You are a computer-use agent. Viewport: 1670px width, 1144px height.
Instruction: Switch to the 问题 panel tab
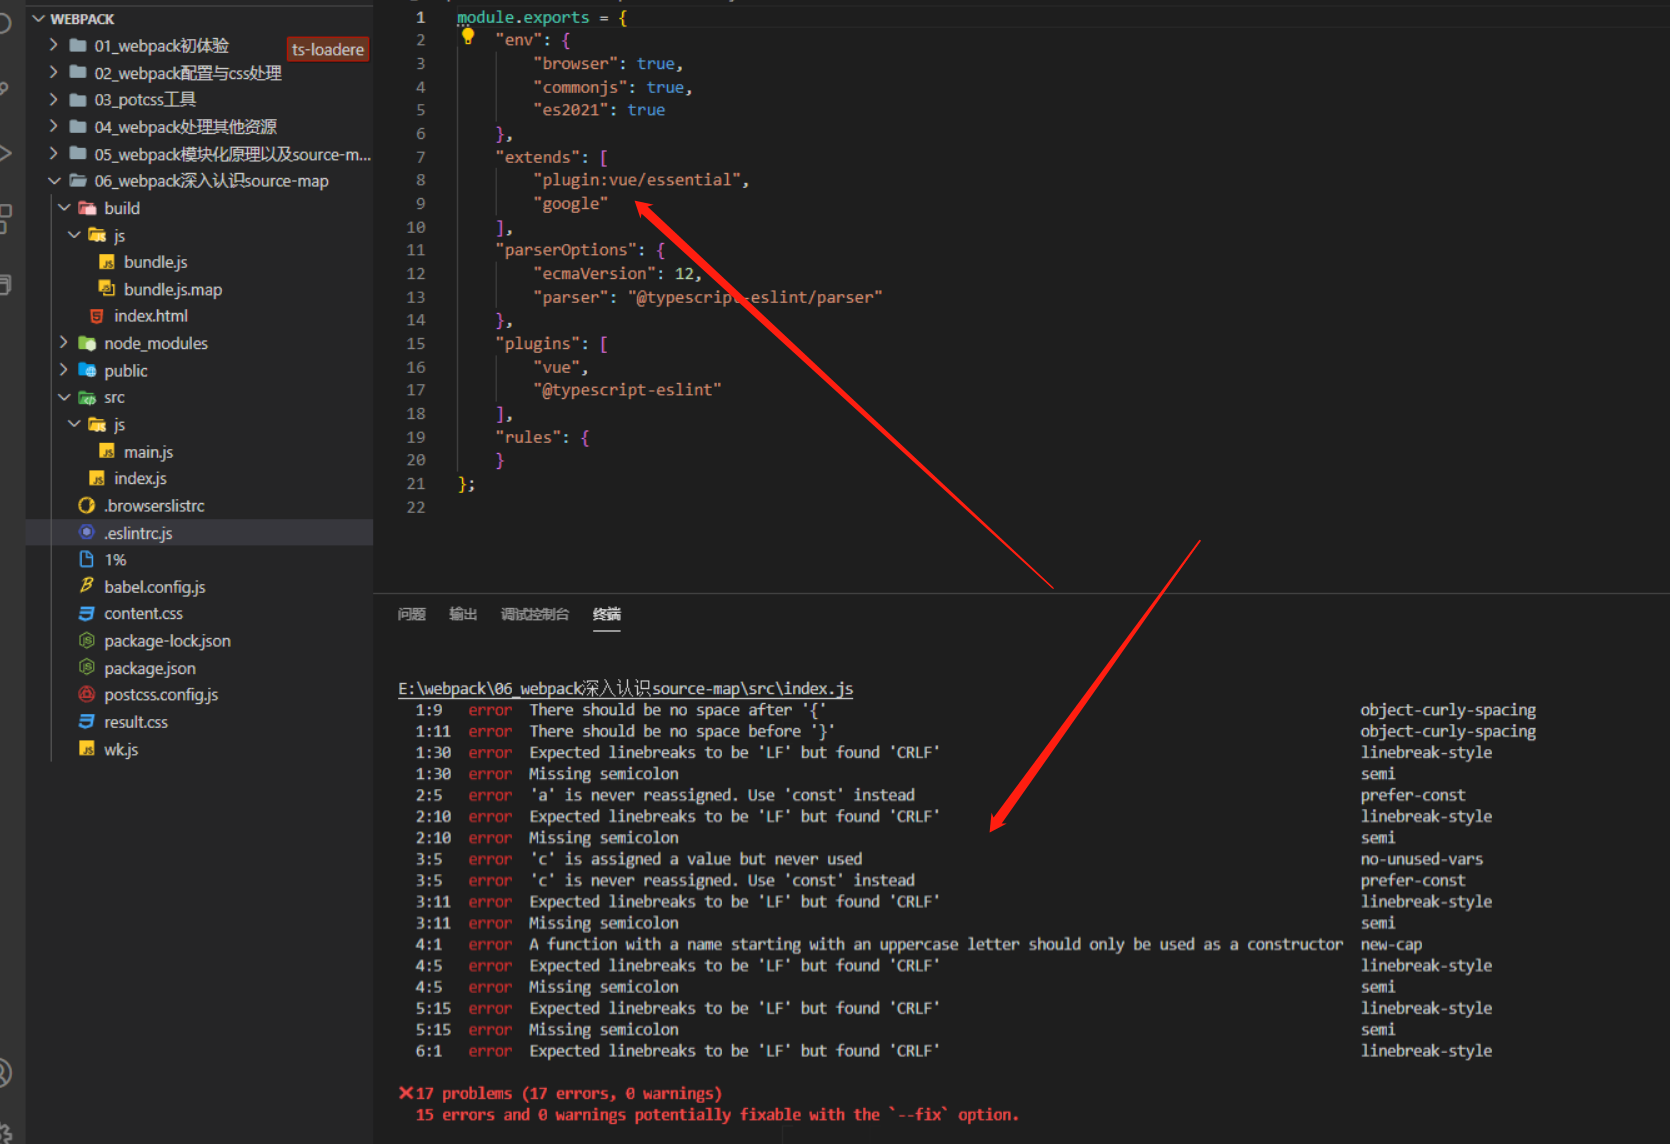tap(410, 614)
